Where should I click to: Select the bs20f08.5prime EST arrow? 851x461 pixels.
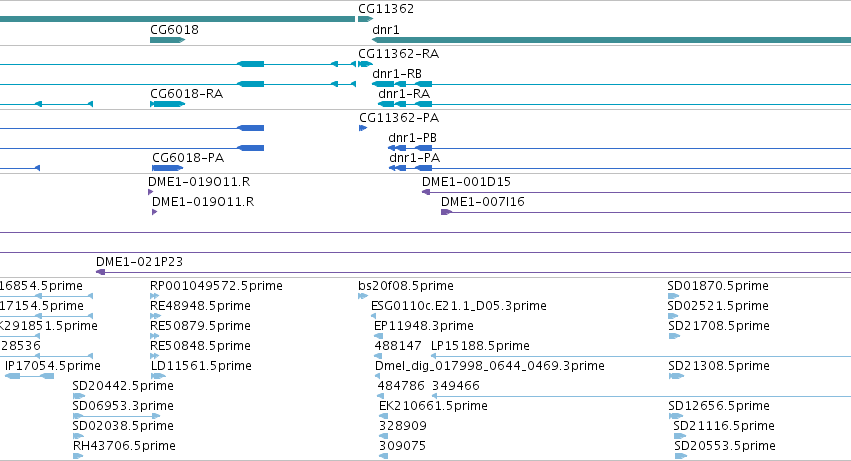(x=363, y=296)
